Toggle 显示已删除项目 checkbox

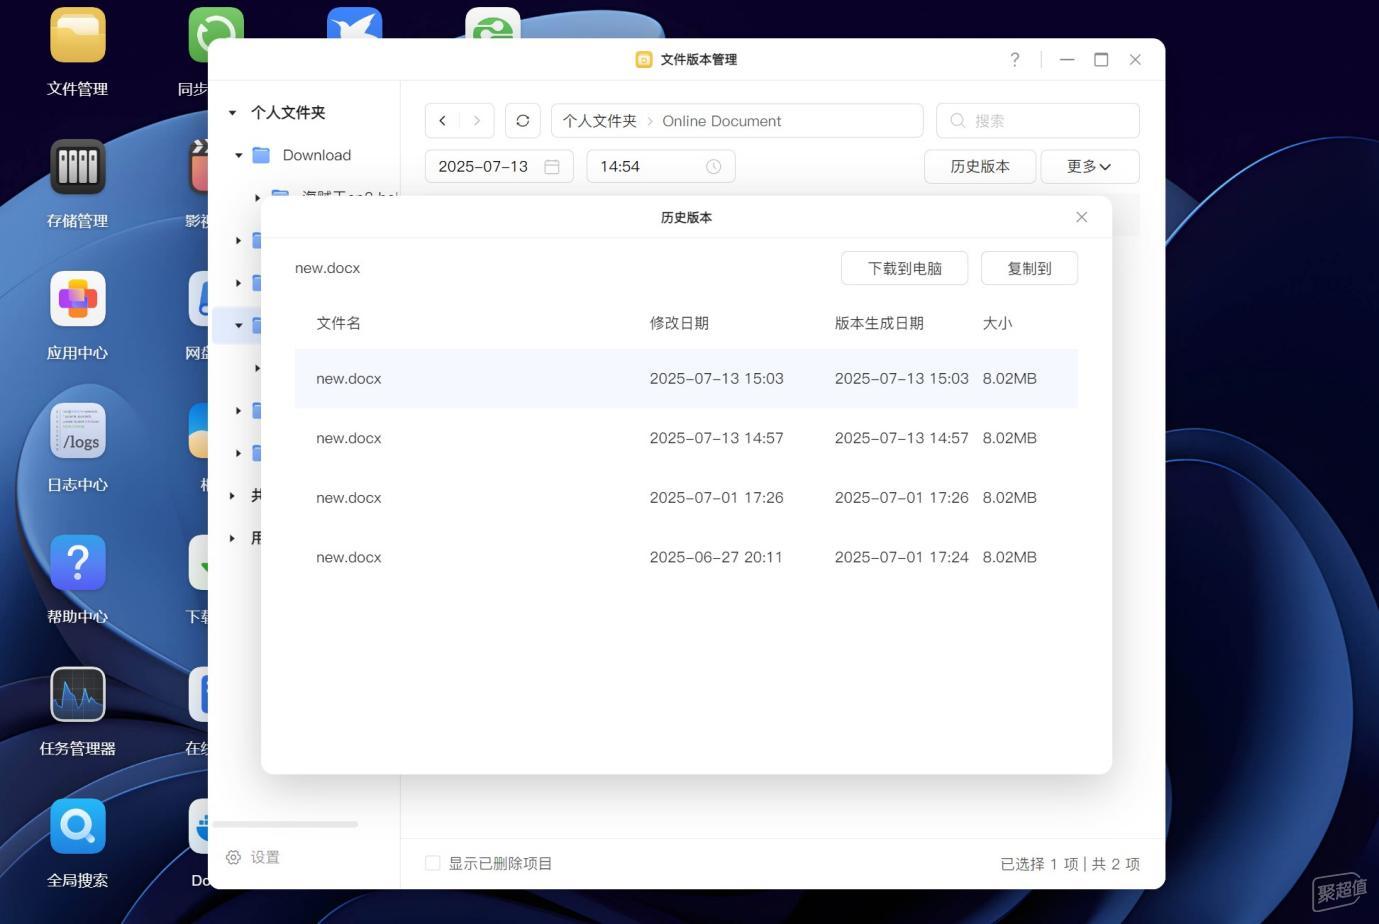pyautogui.click(x=433, y=863)
